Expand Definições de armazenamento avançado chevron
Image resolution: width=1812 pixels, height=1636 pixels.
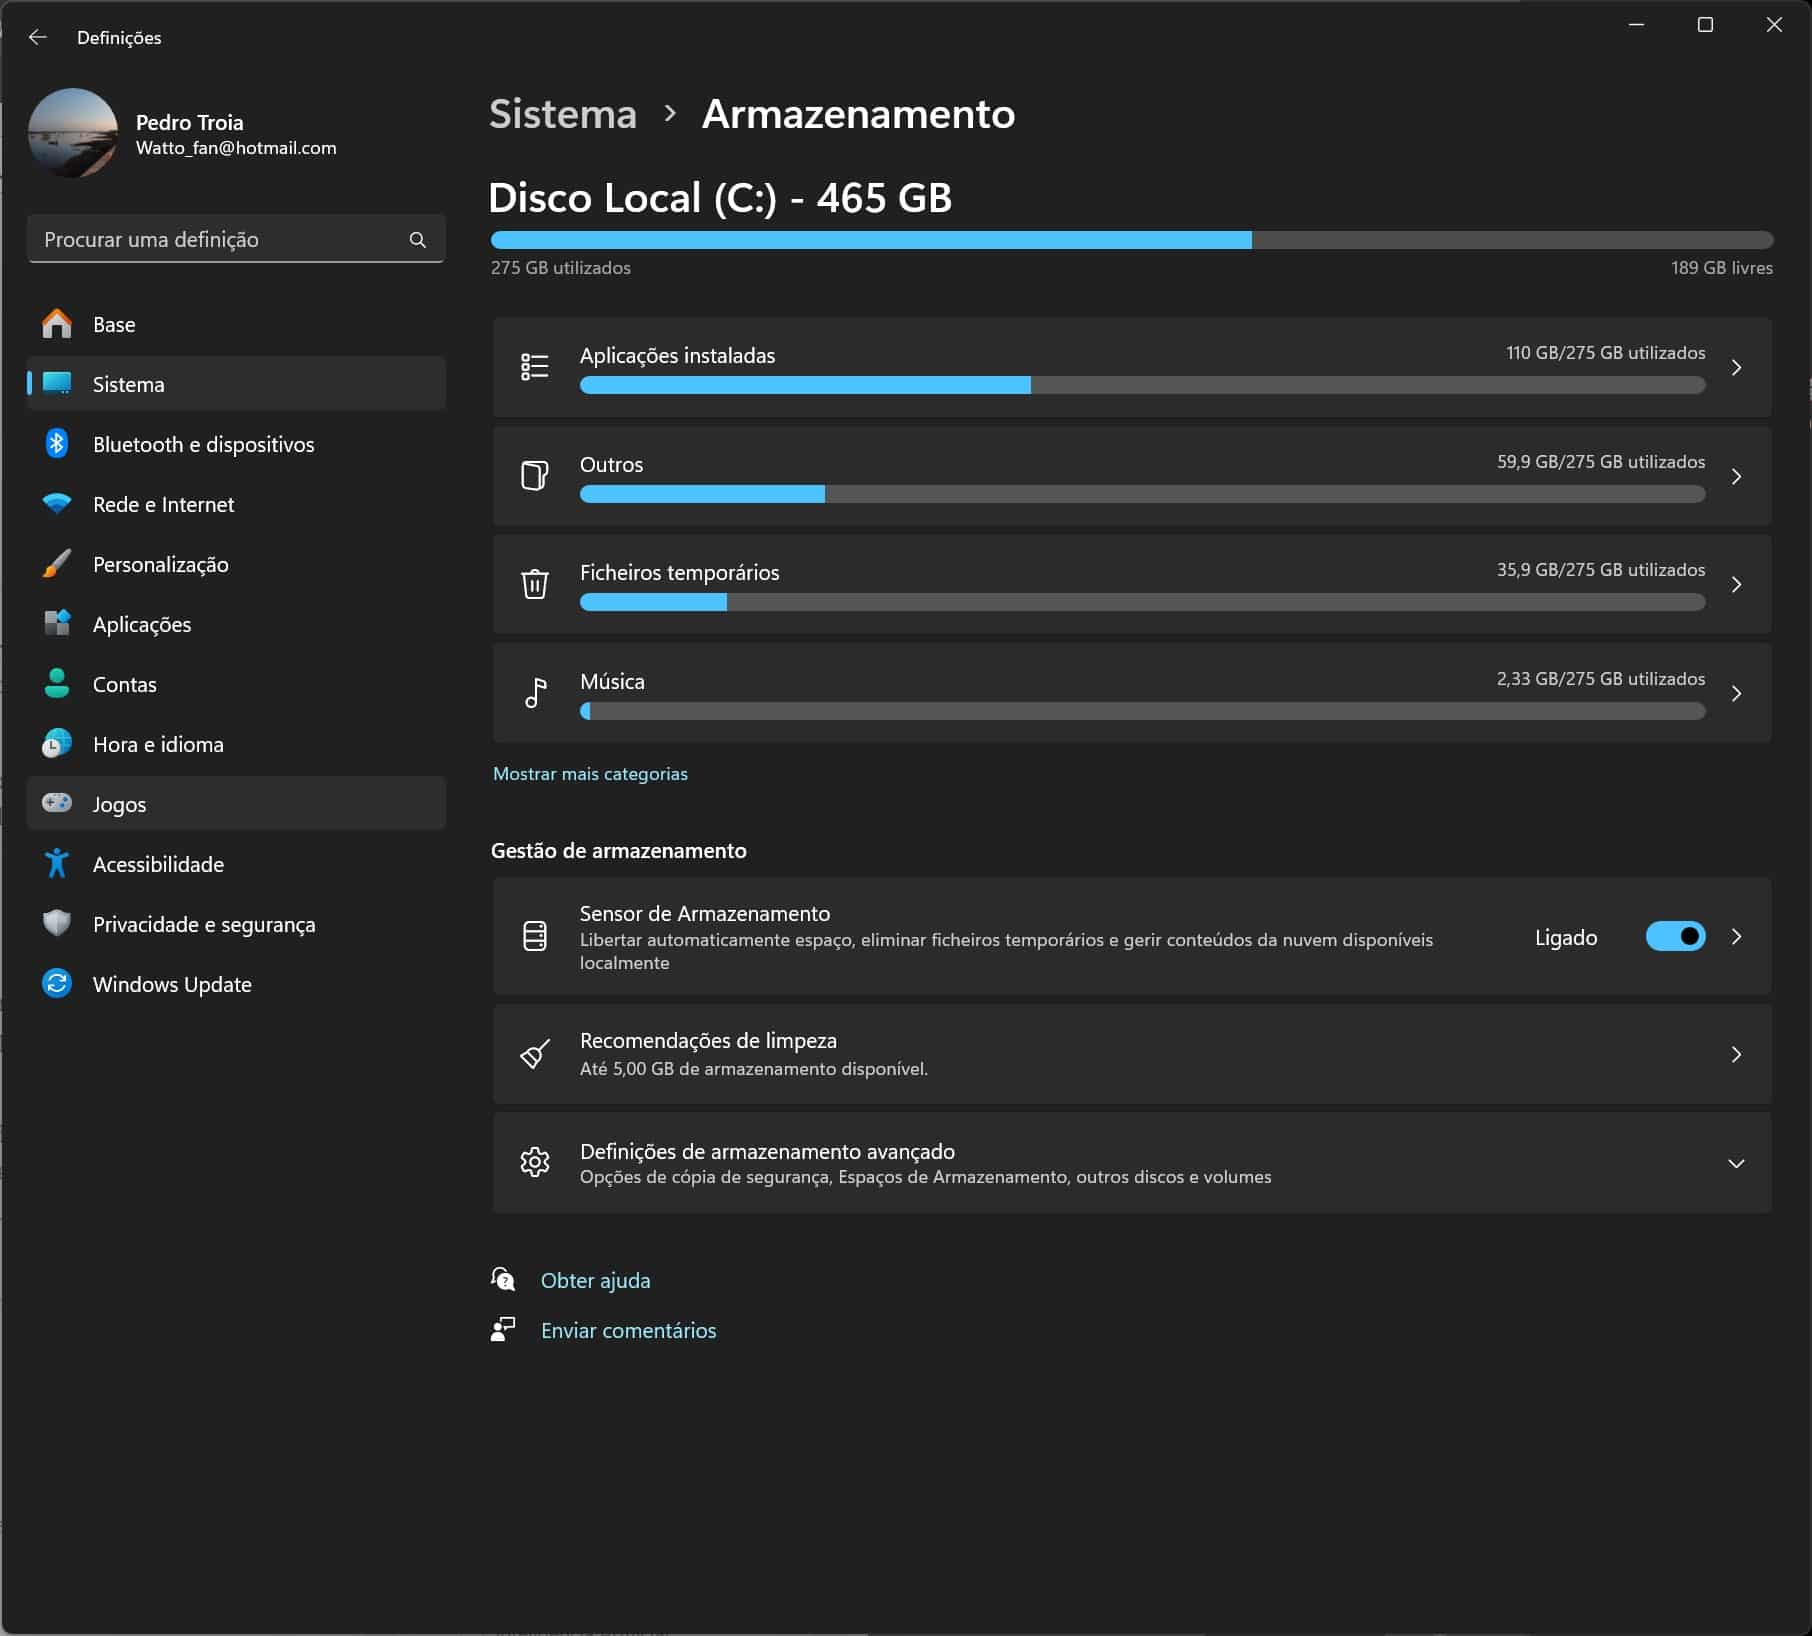1736,1163
